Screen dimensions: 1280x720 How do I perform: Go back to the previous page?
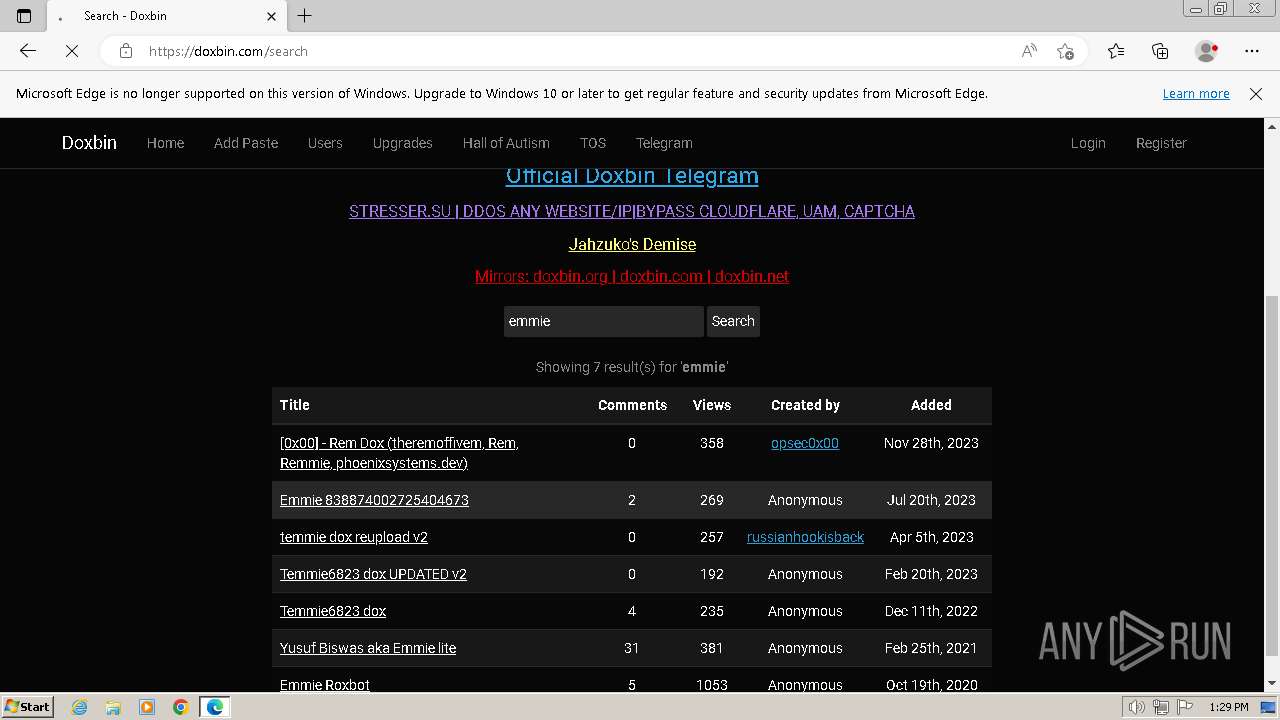28,51
